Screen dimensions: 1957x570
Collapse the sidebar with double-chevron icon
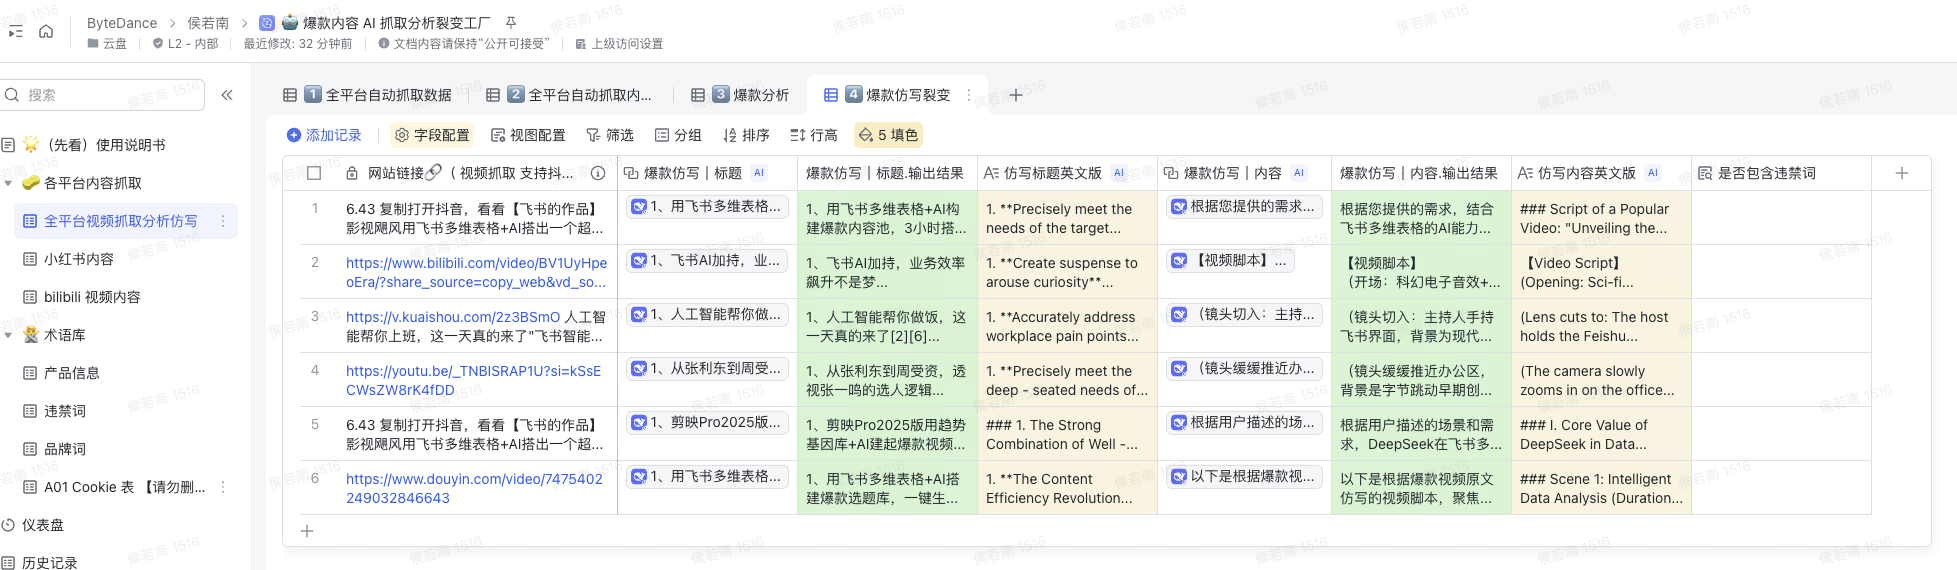tap(227, 95)
